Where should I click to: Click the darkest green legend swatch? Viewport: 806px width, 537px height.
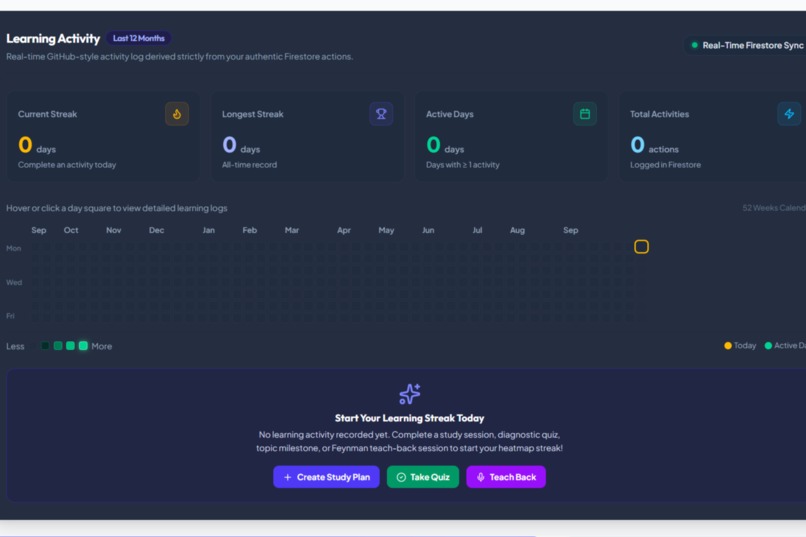[45, 346]
